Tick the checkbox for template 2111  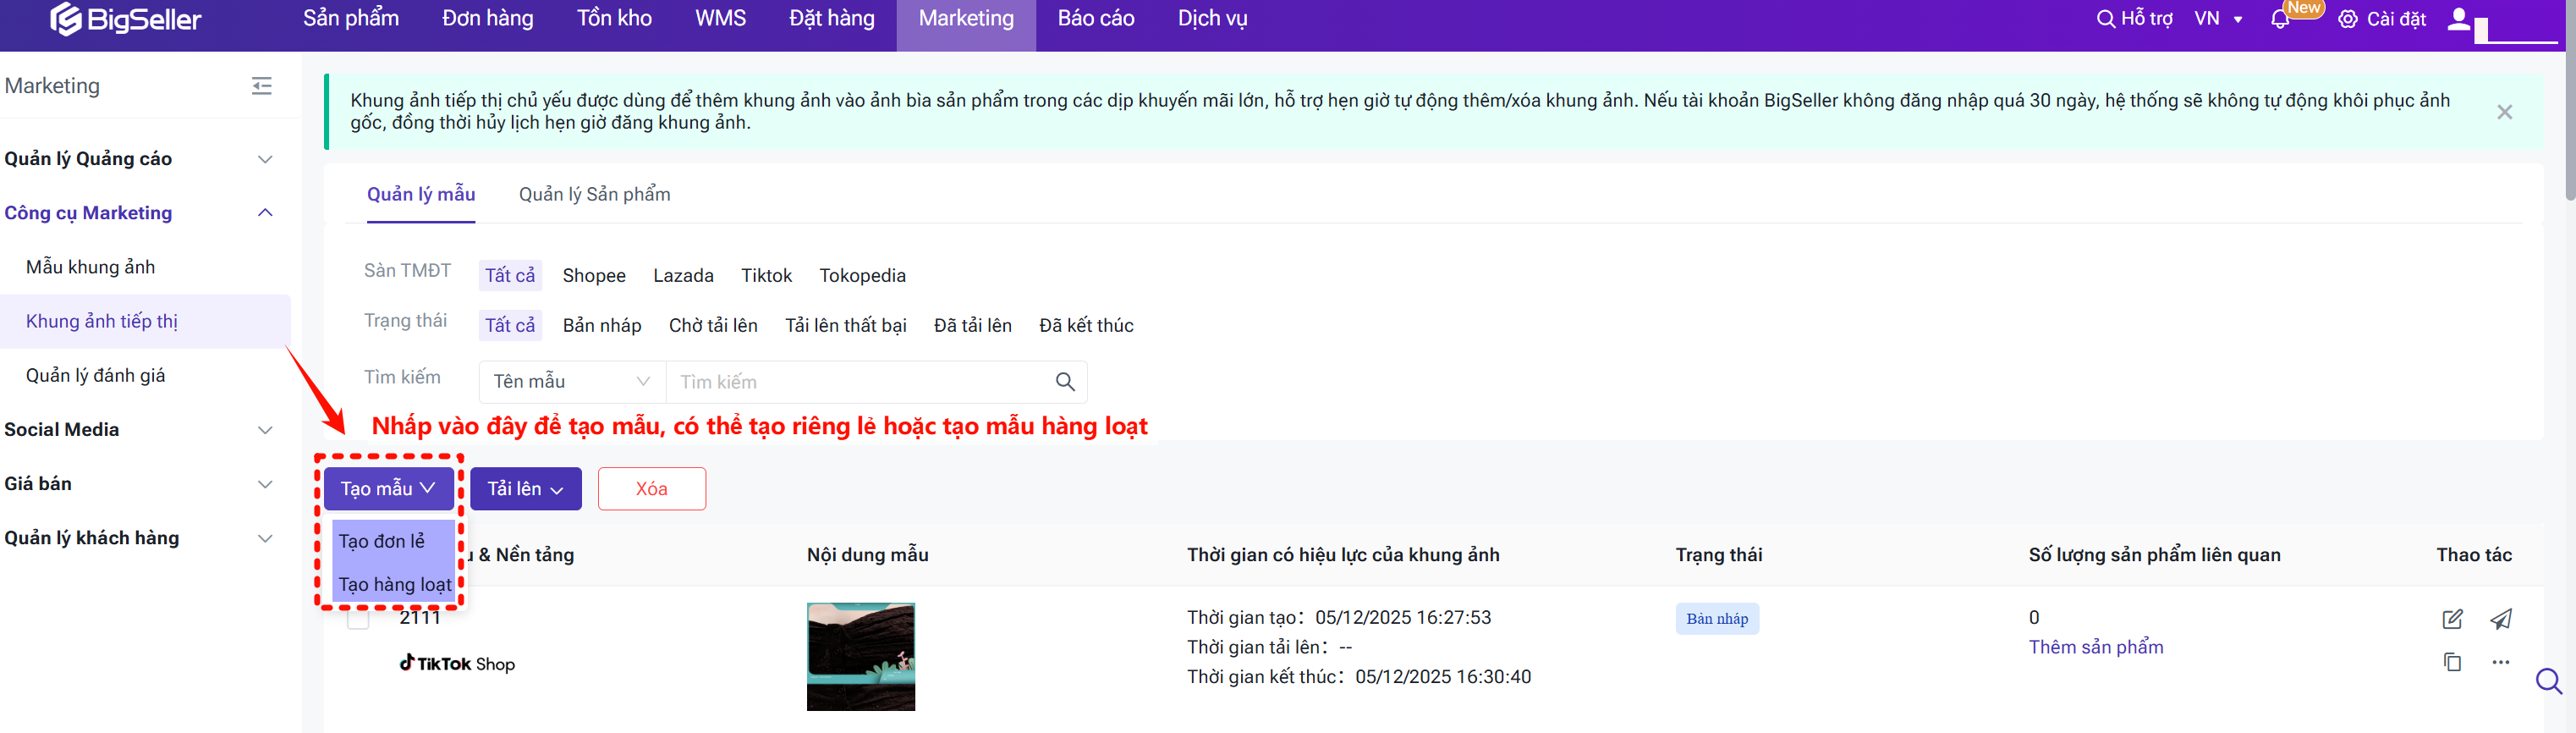point(358,620)
